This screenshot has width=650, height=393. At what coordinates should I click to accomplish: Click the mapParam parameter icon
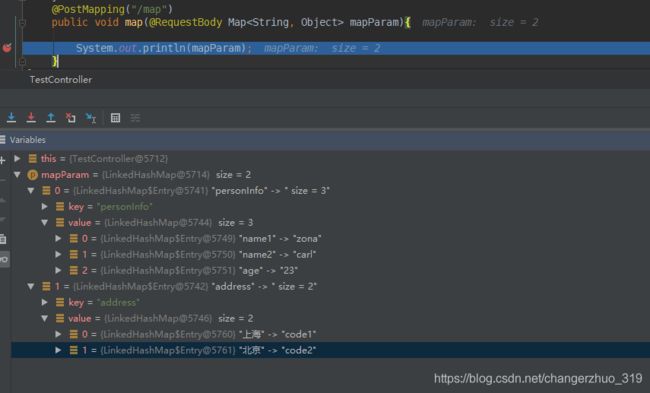click(x=32, y=175)
